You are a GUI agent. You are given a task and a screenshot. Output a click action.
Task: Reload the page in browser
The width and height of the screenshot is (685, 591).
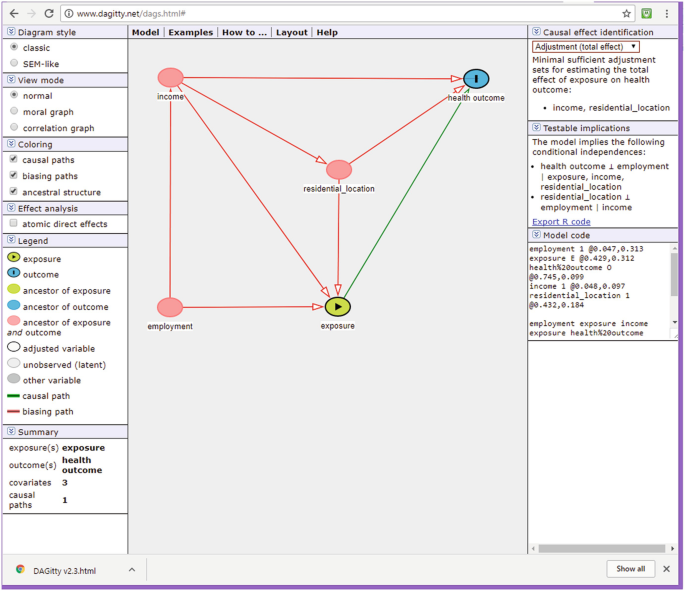pos(50,14)
